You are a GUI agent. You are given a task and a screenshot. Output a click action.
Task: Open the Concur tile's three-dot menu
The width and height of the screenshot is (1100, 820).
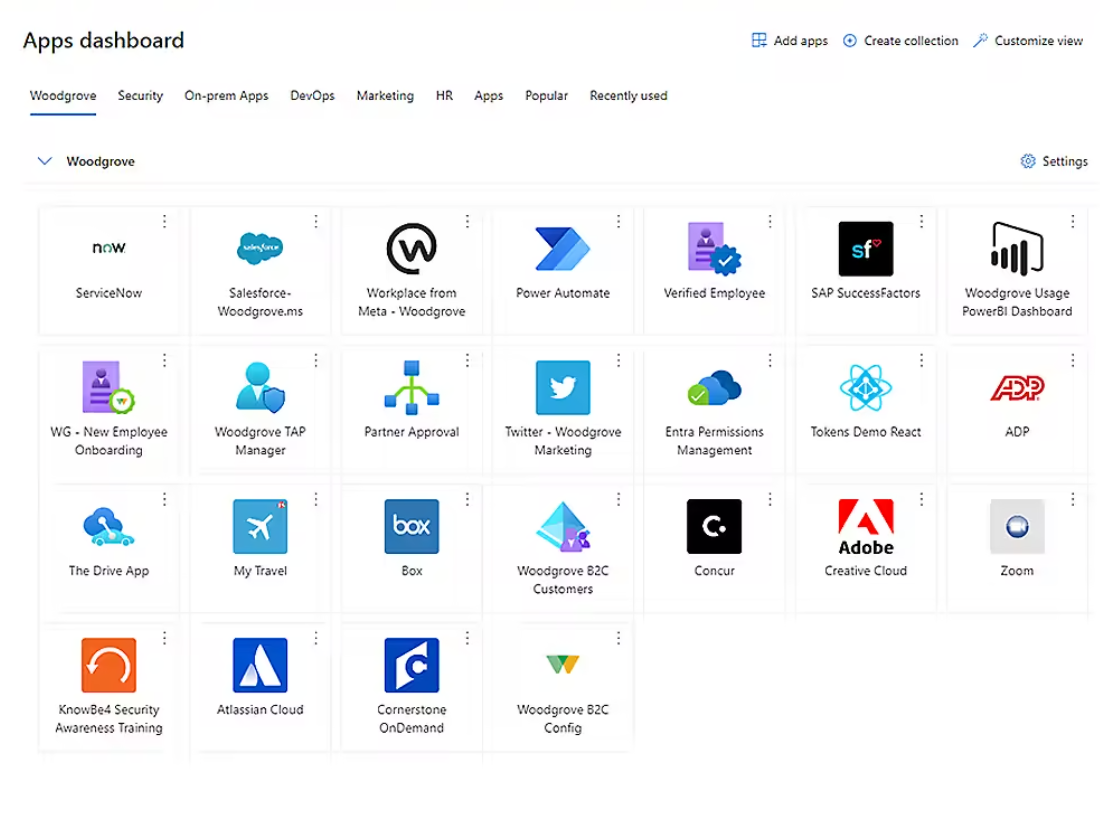click(770, 499)
